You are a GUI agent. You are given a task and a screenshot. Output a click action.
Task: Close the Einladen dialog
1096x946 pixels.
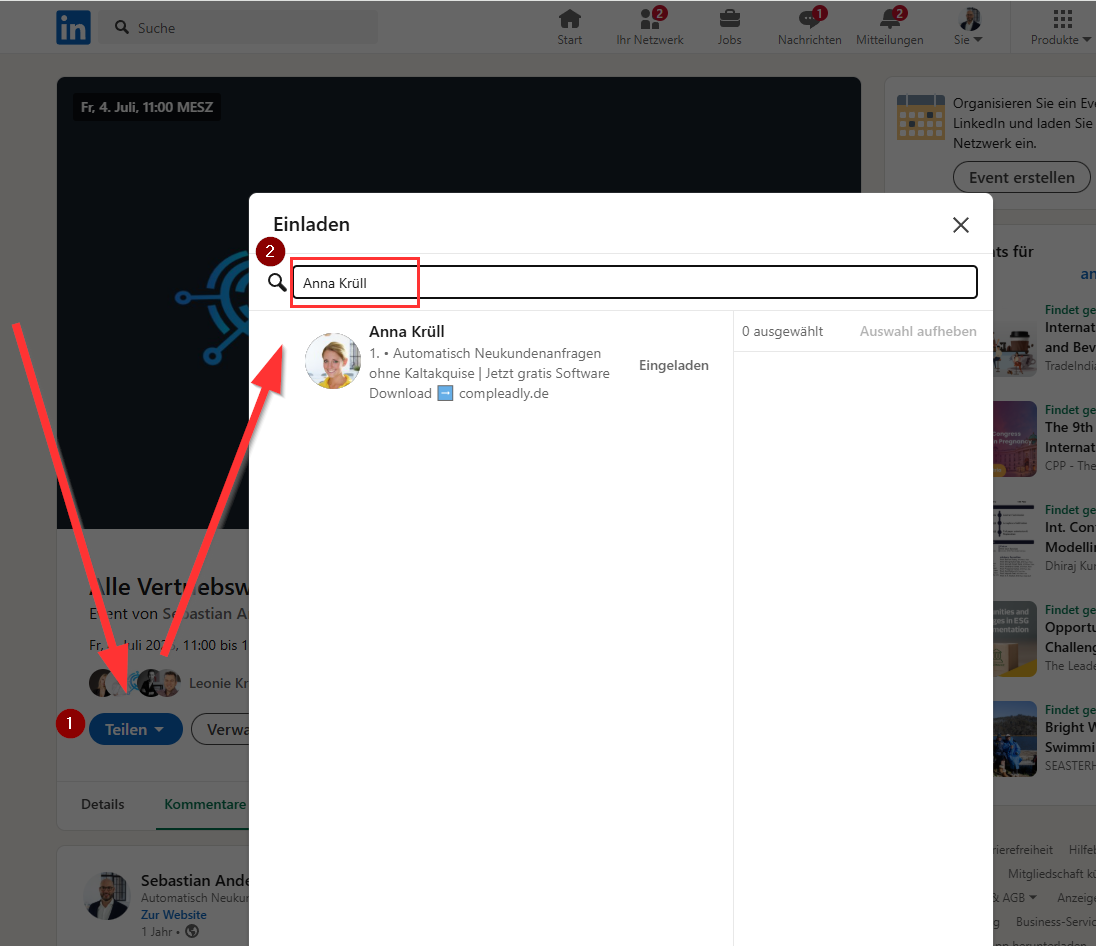961,225
